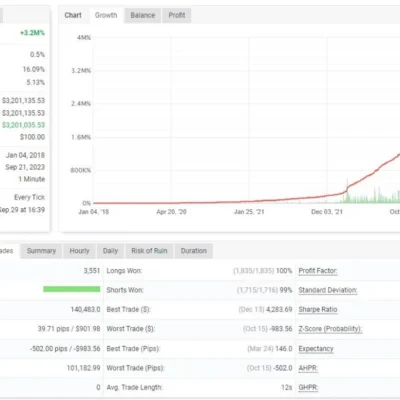Click the Apr 20, '20 axis label
The image size is (400, 400).
pyautogui.click(x=171, y=212)
